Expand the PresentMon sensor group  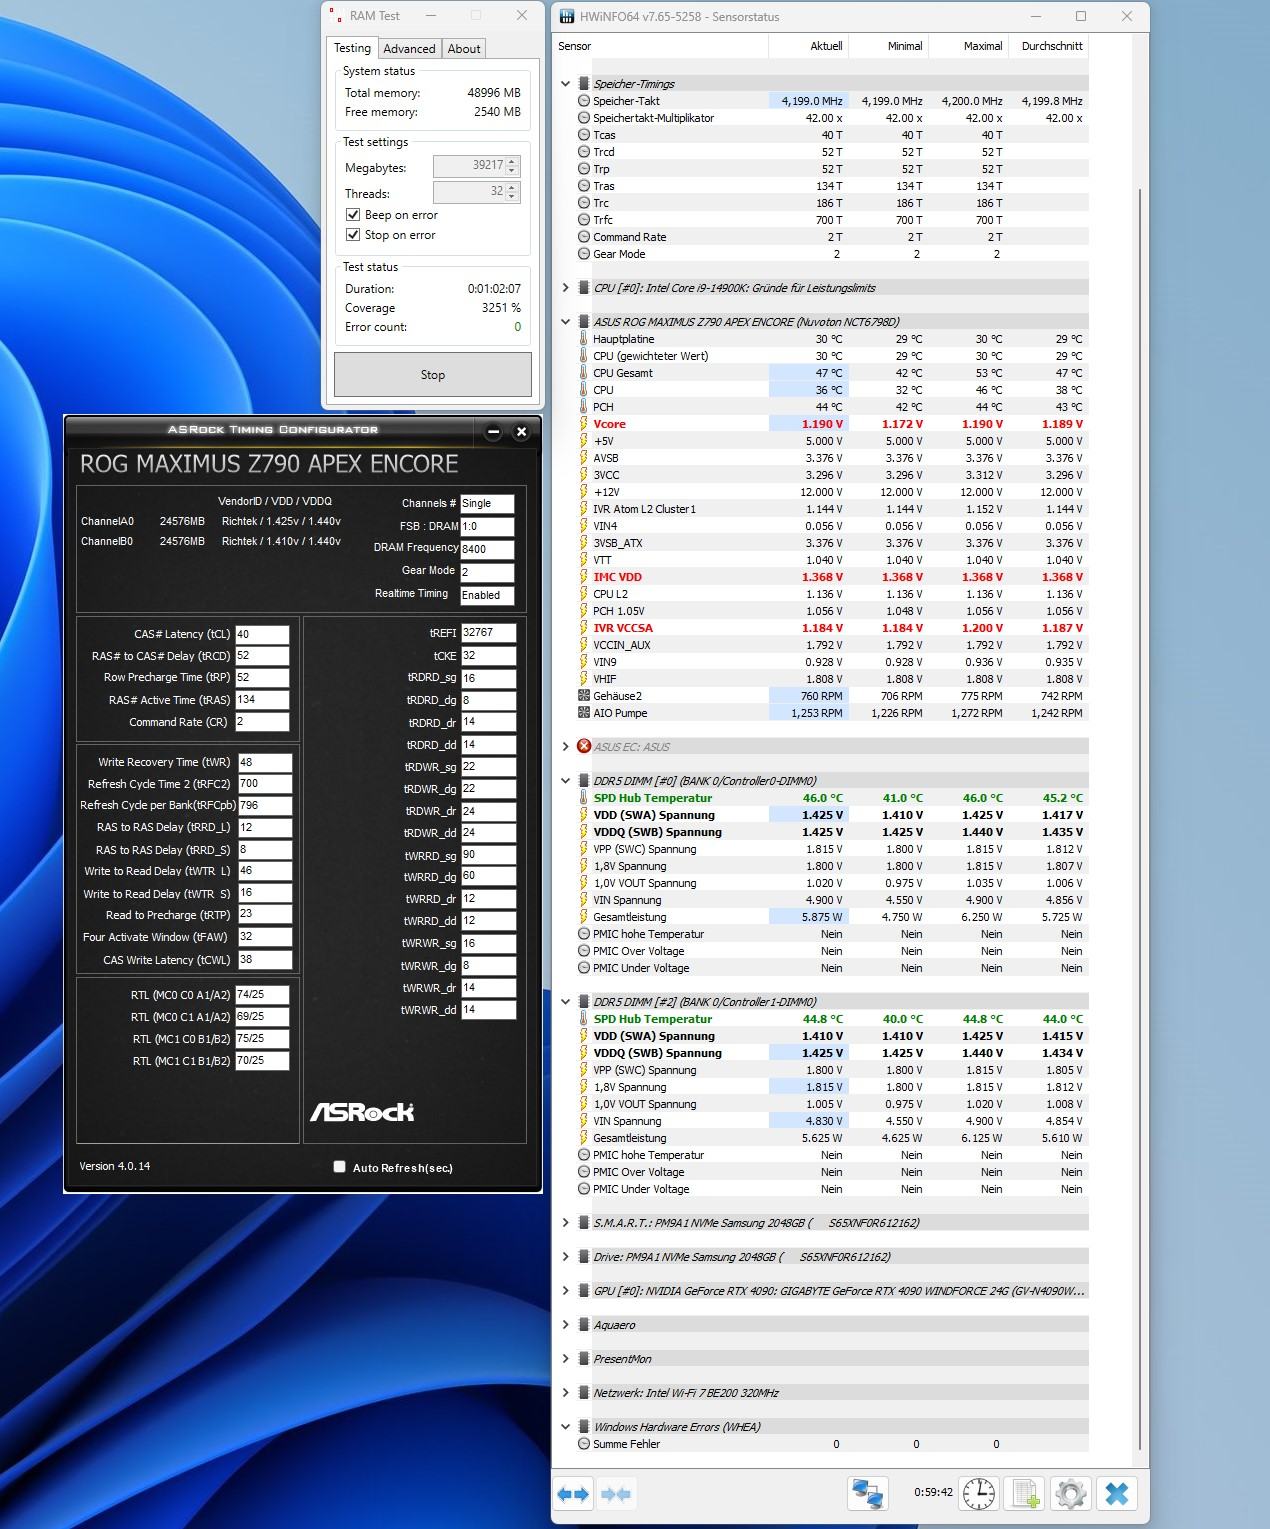tap(566, 1359)
